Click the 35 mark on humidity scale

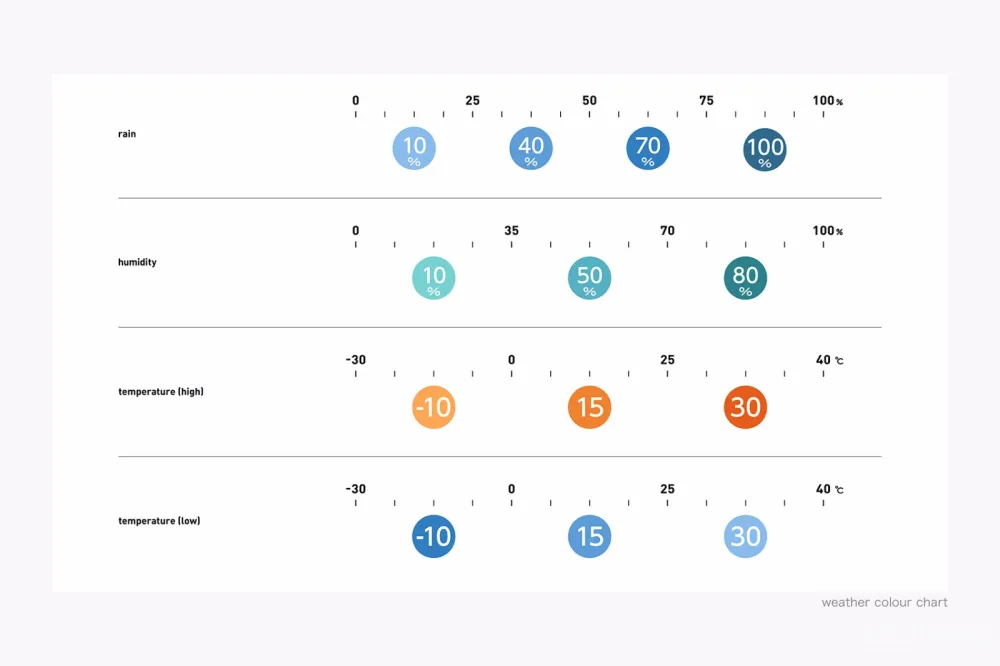click(512, 231)
